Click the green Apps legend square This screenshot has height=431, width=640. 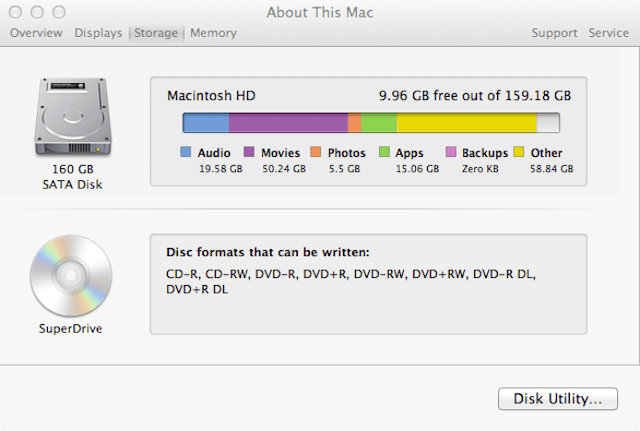pyautogui.click(x=384, y=152)
